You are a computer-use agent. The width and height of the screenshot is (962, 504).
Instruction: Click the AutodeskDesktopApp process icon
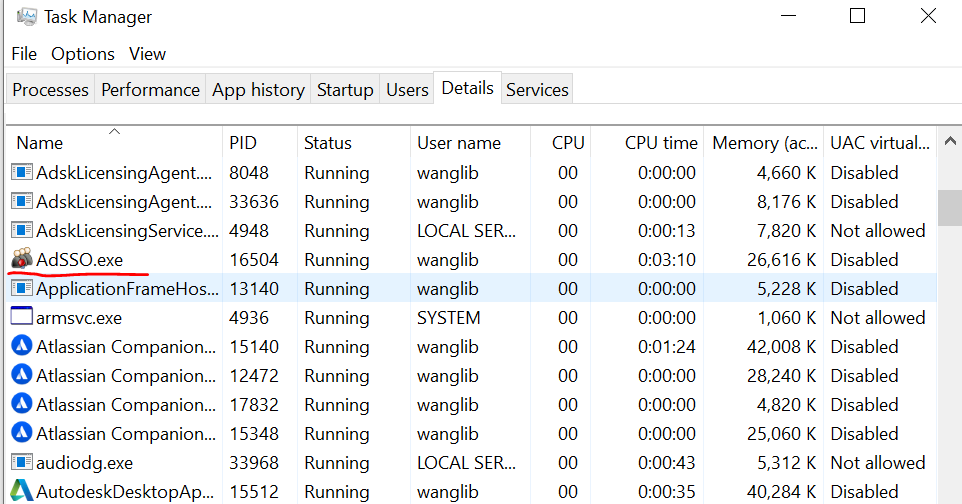21,492
